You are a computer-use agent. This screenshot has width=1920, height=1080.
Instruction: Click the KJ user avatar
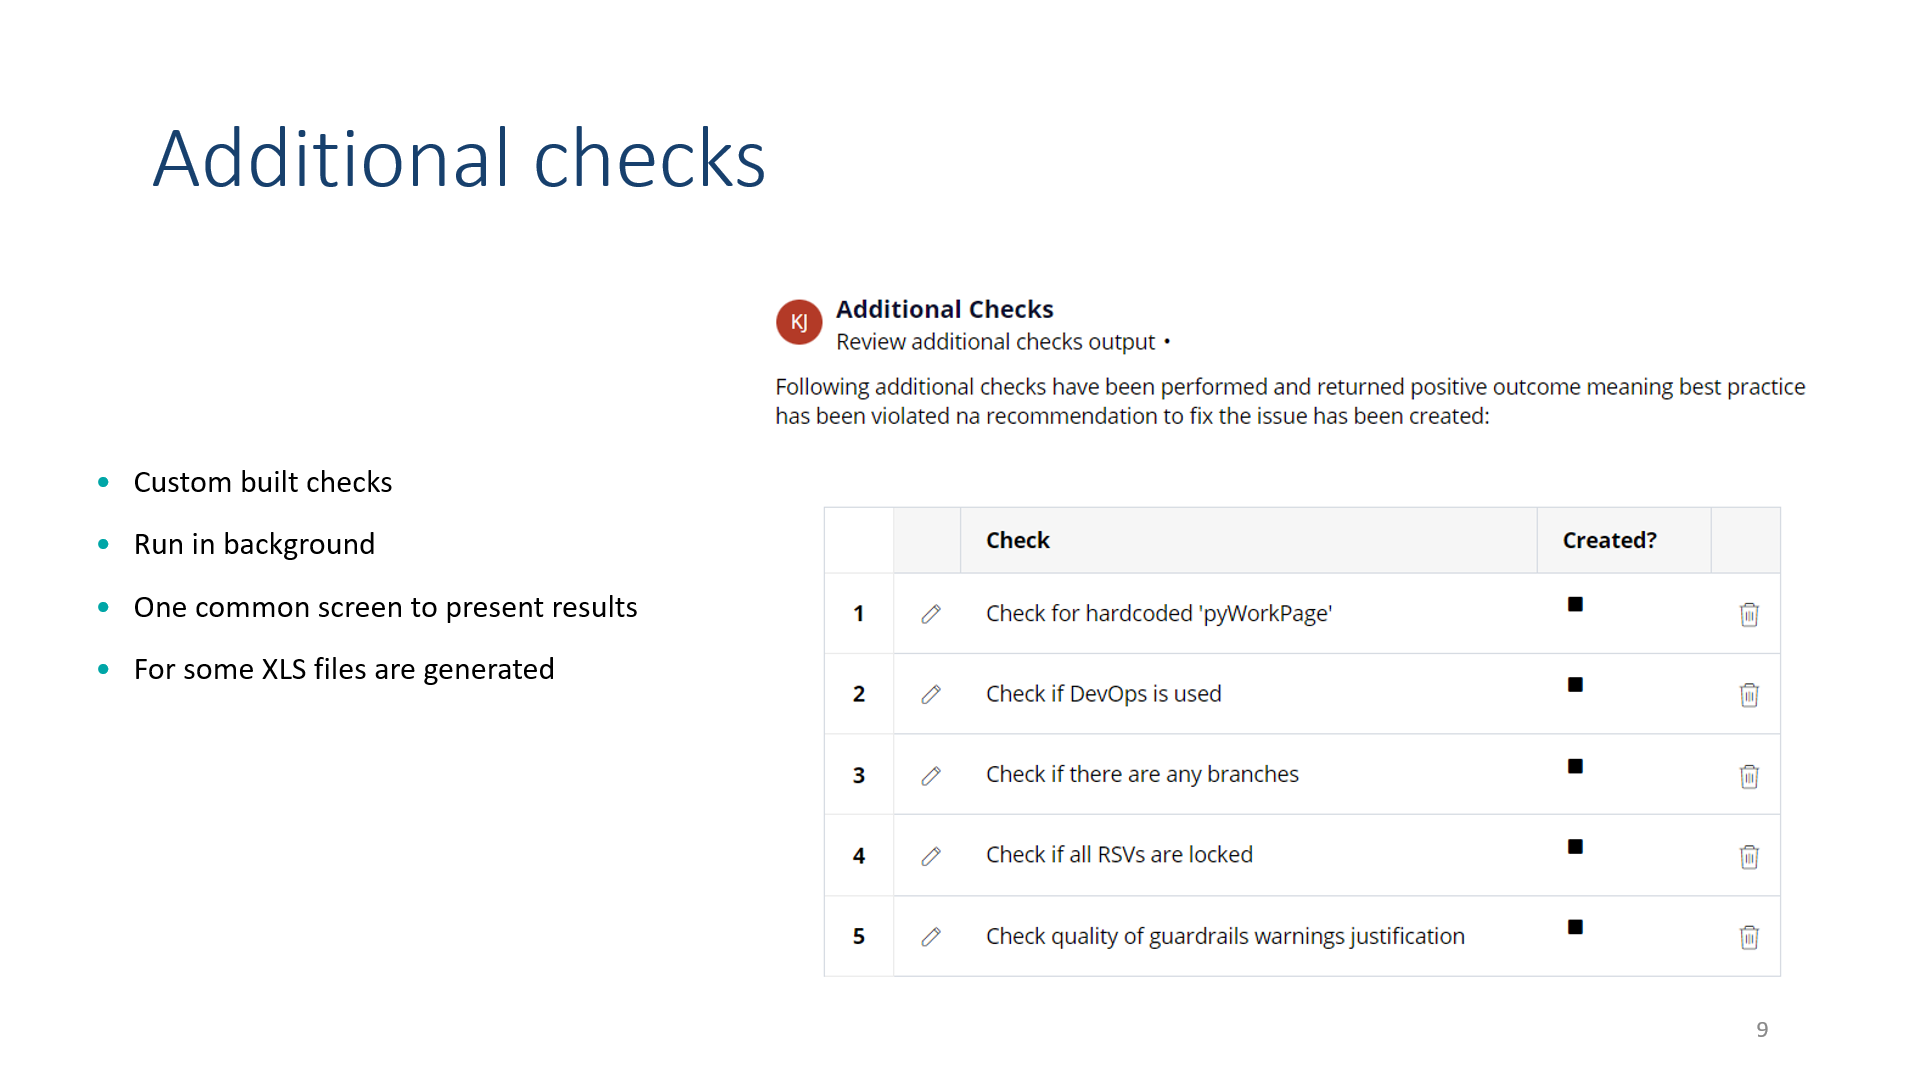(x=799, y=322)
